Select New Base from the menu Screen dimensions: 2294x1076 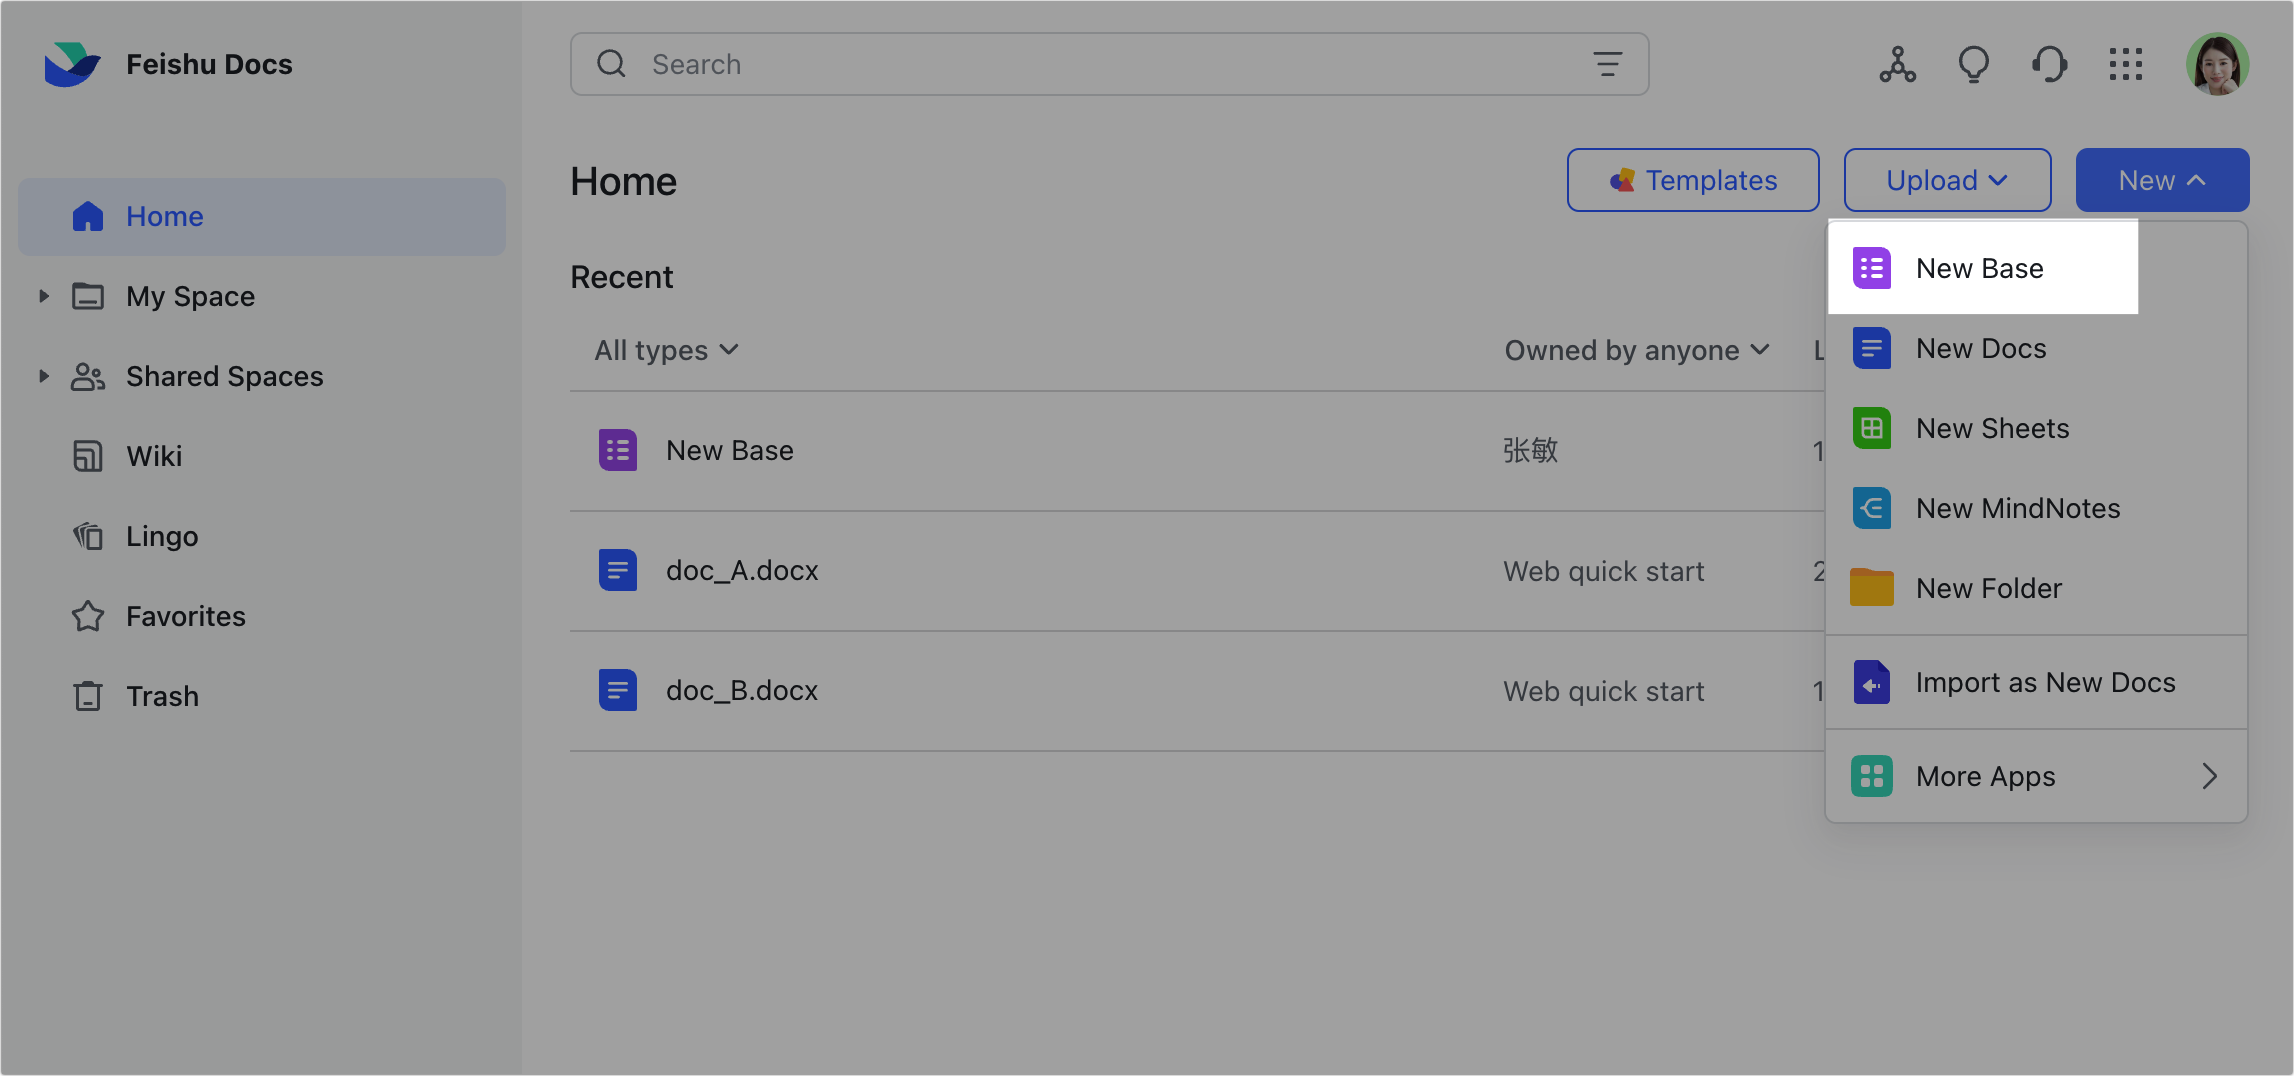(1979, 268)
